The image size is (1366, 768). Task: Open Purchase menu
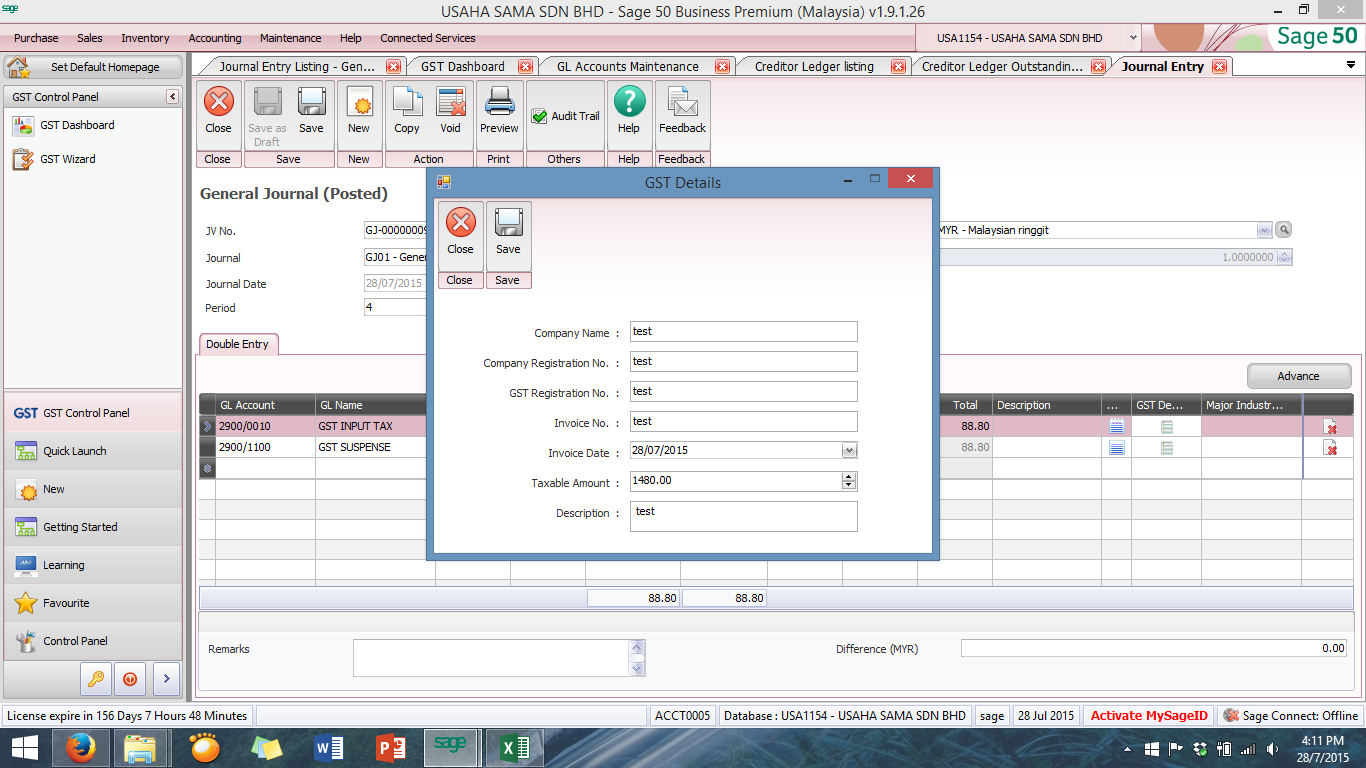(x=36, y=38)
